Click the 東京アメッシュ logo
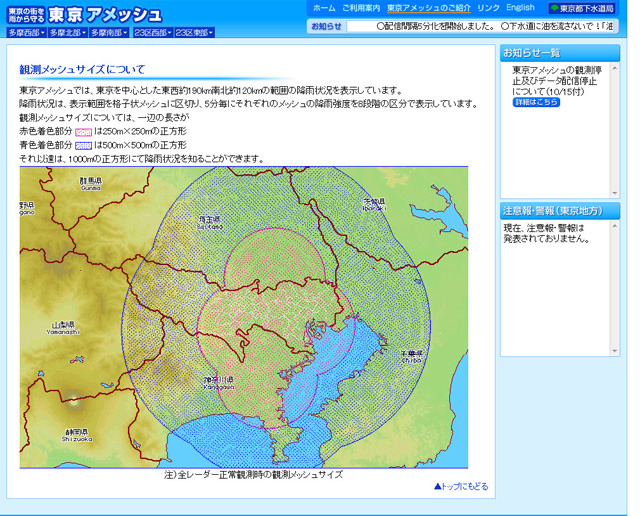Image resolution: width=640 pixels, height=516 pixels. pos(105,15)
